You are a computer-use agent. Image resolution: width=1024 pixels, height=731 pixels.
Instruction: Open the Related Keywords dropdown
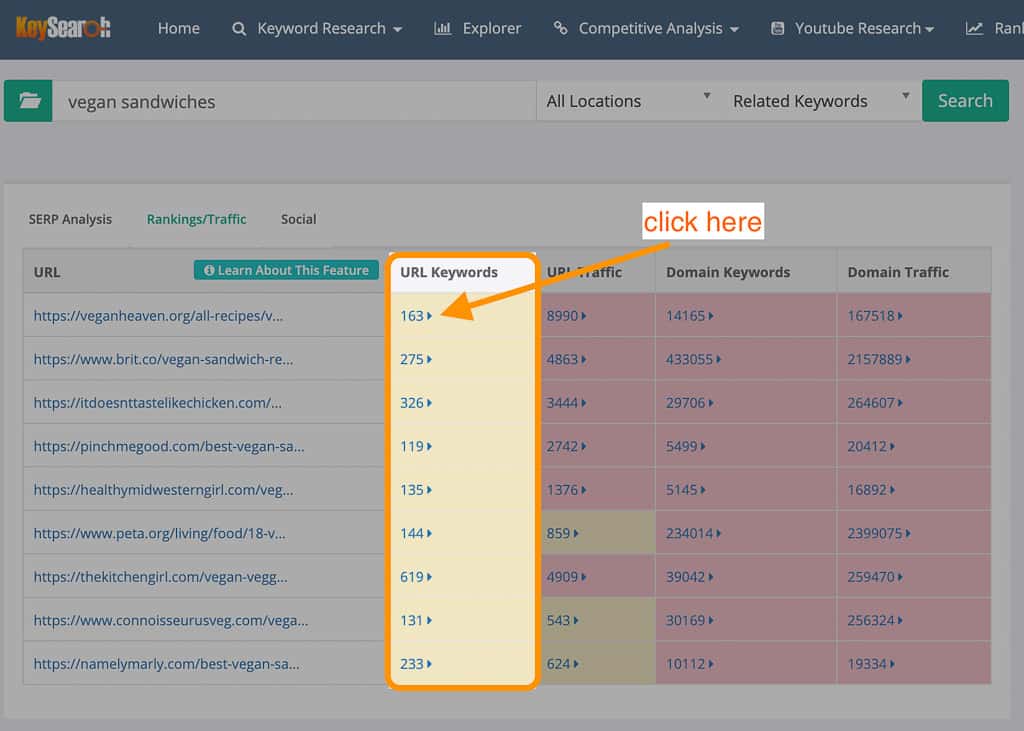(x=817, y=100)
